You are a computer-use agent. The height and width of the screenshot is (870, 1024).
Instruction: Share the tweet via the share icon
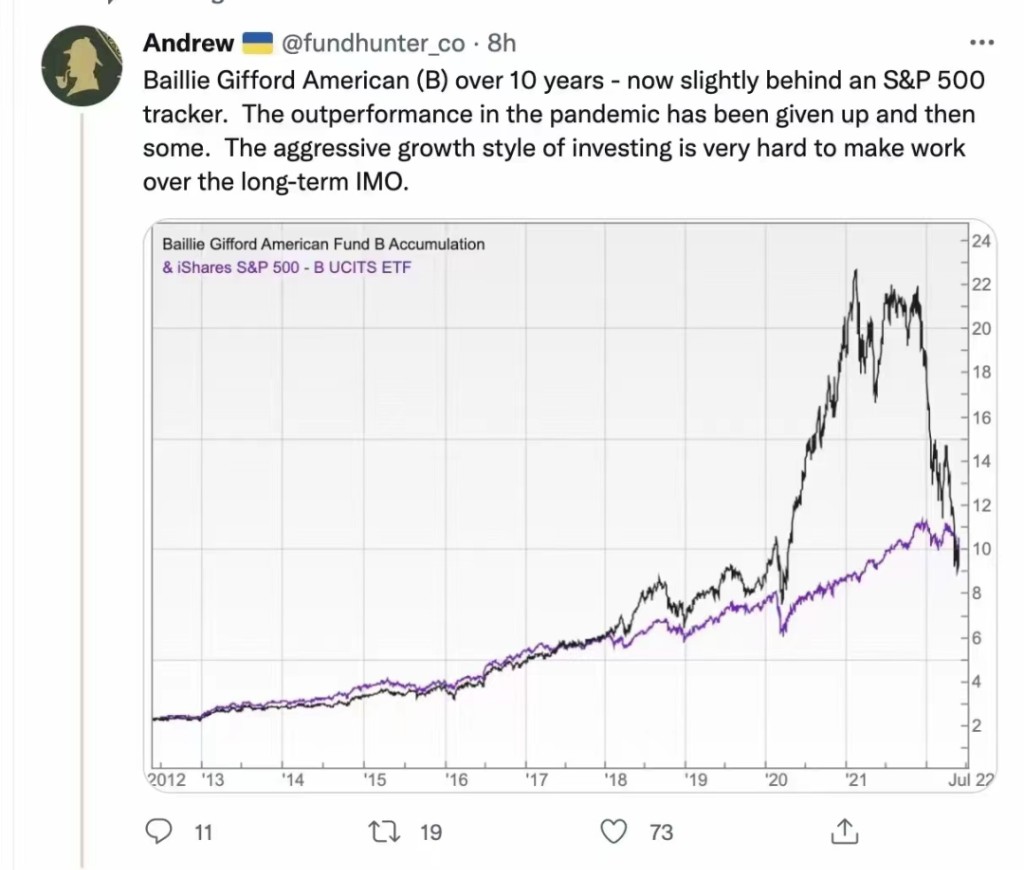[x=843, y=831]
